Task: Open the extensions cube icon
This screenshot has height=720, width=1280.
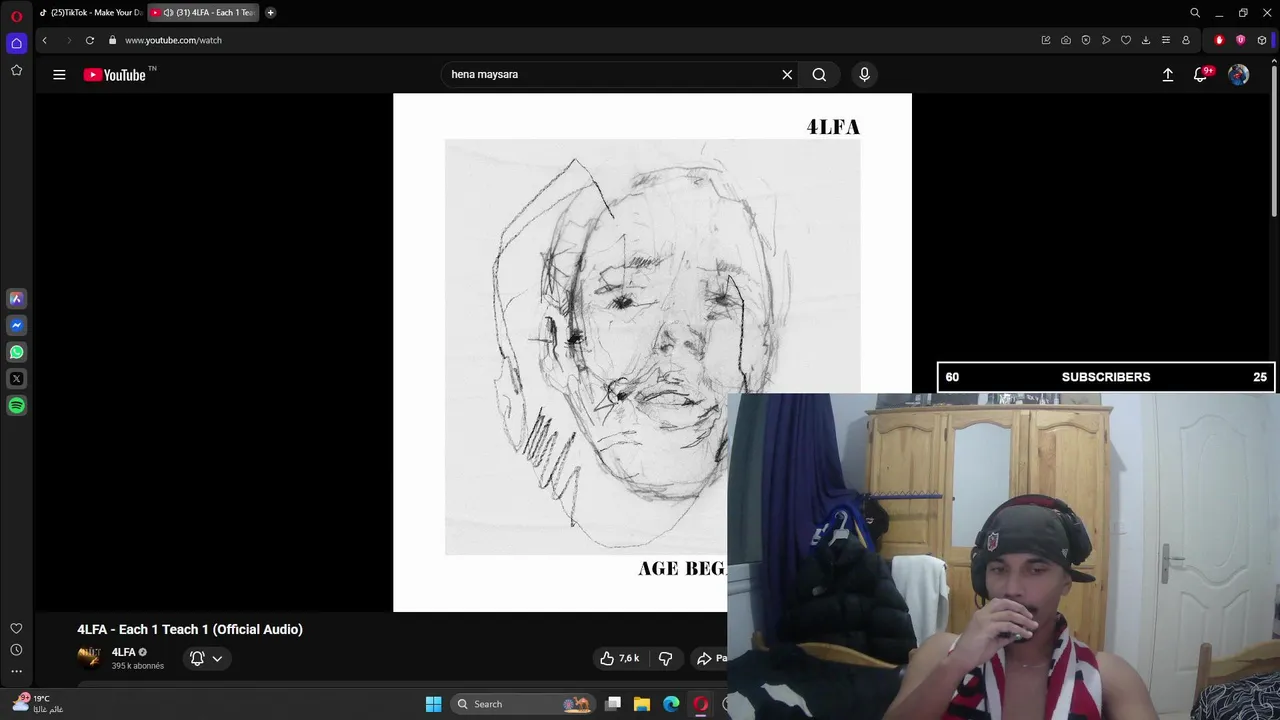Action: 1262,40
